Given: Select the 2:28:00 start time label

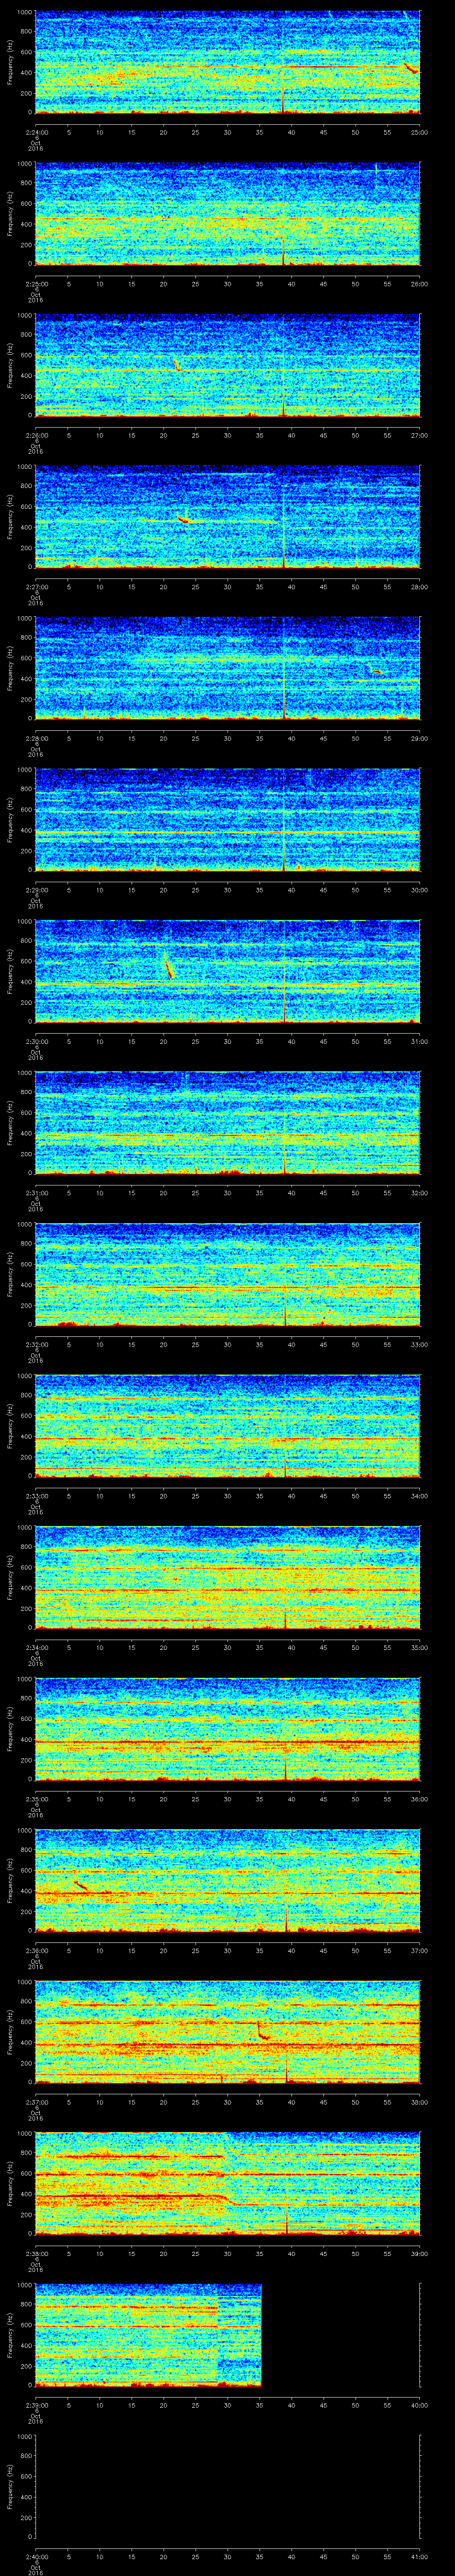Looking at the screenshot, I should pos(36,738).
